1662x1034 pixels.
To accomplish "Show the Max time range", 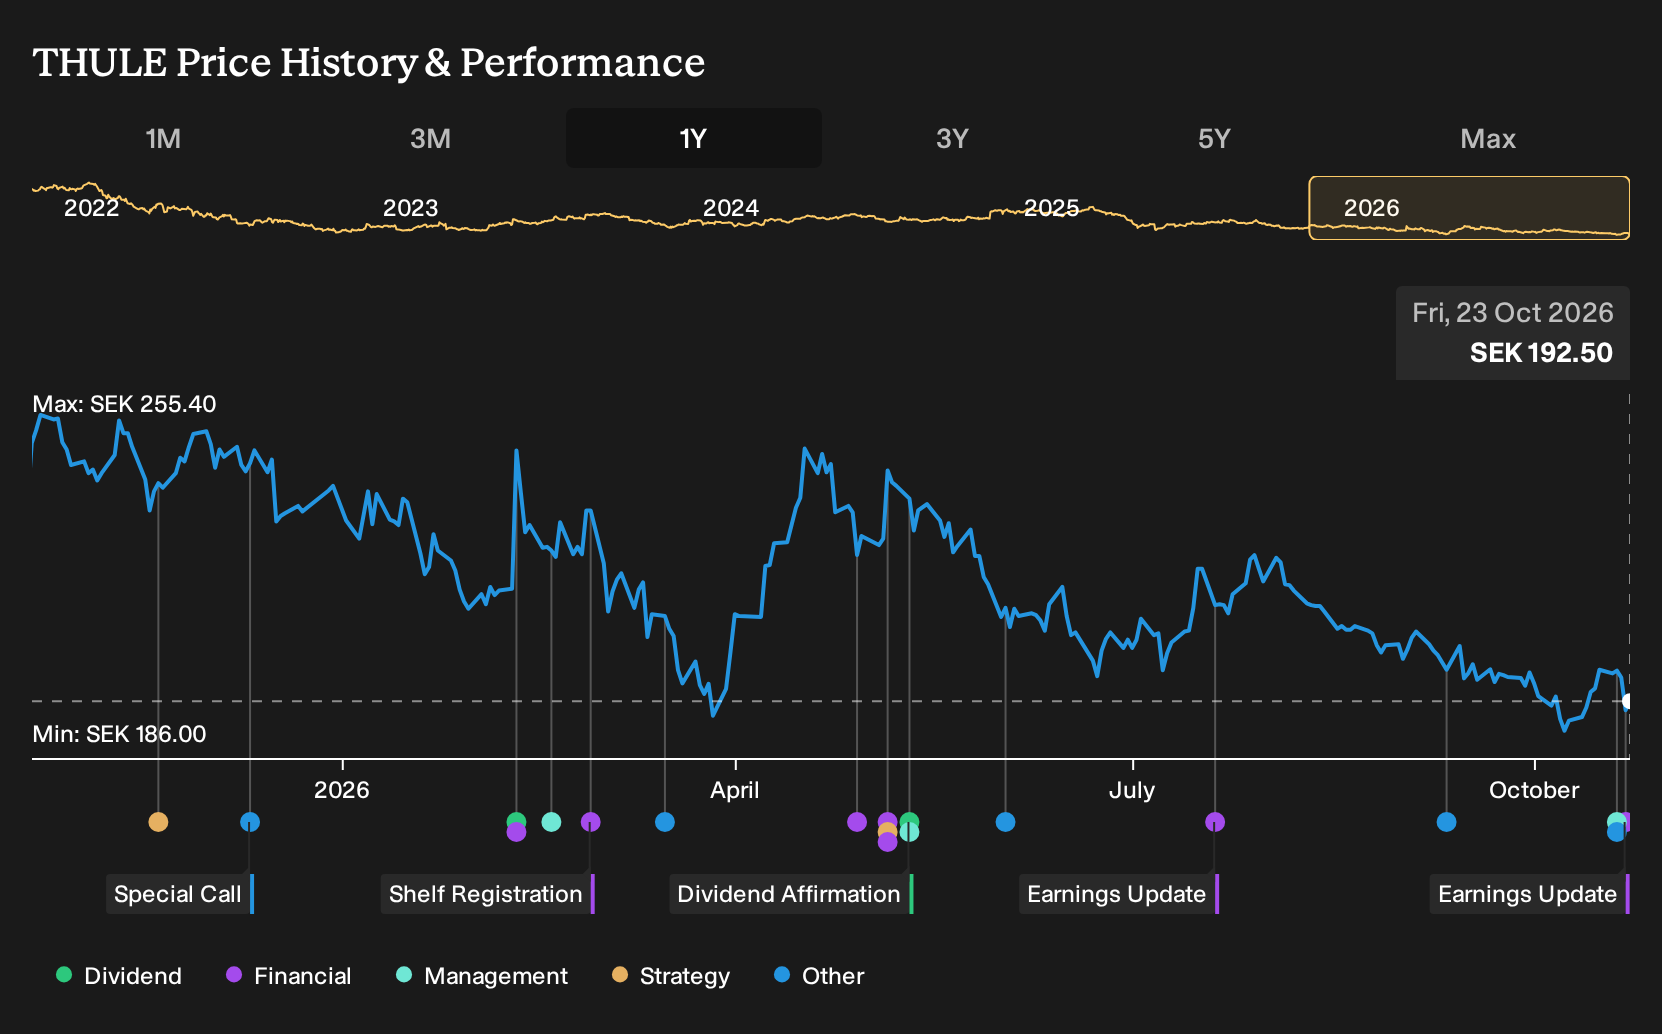I will point(1488,138).
